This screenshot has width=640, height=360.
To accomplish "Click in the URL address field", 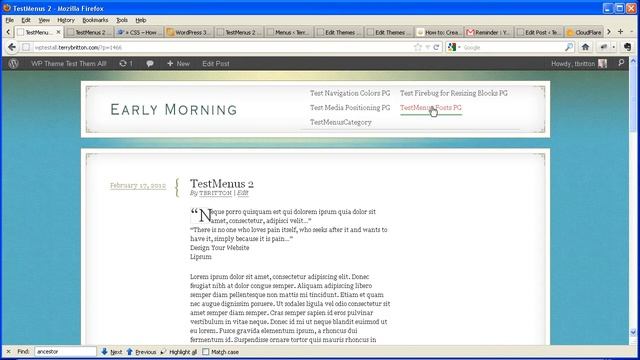I will coord(220,47).
